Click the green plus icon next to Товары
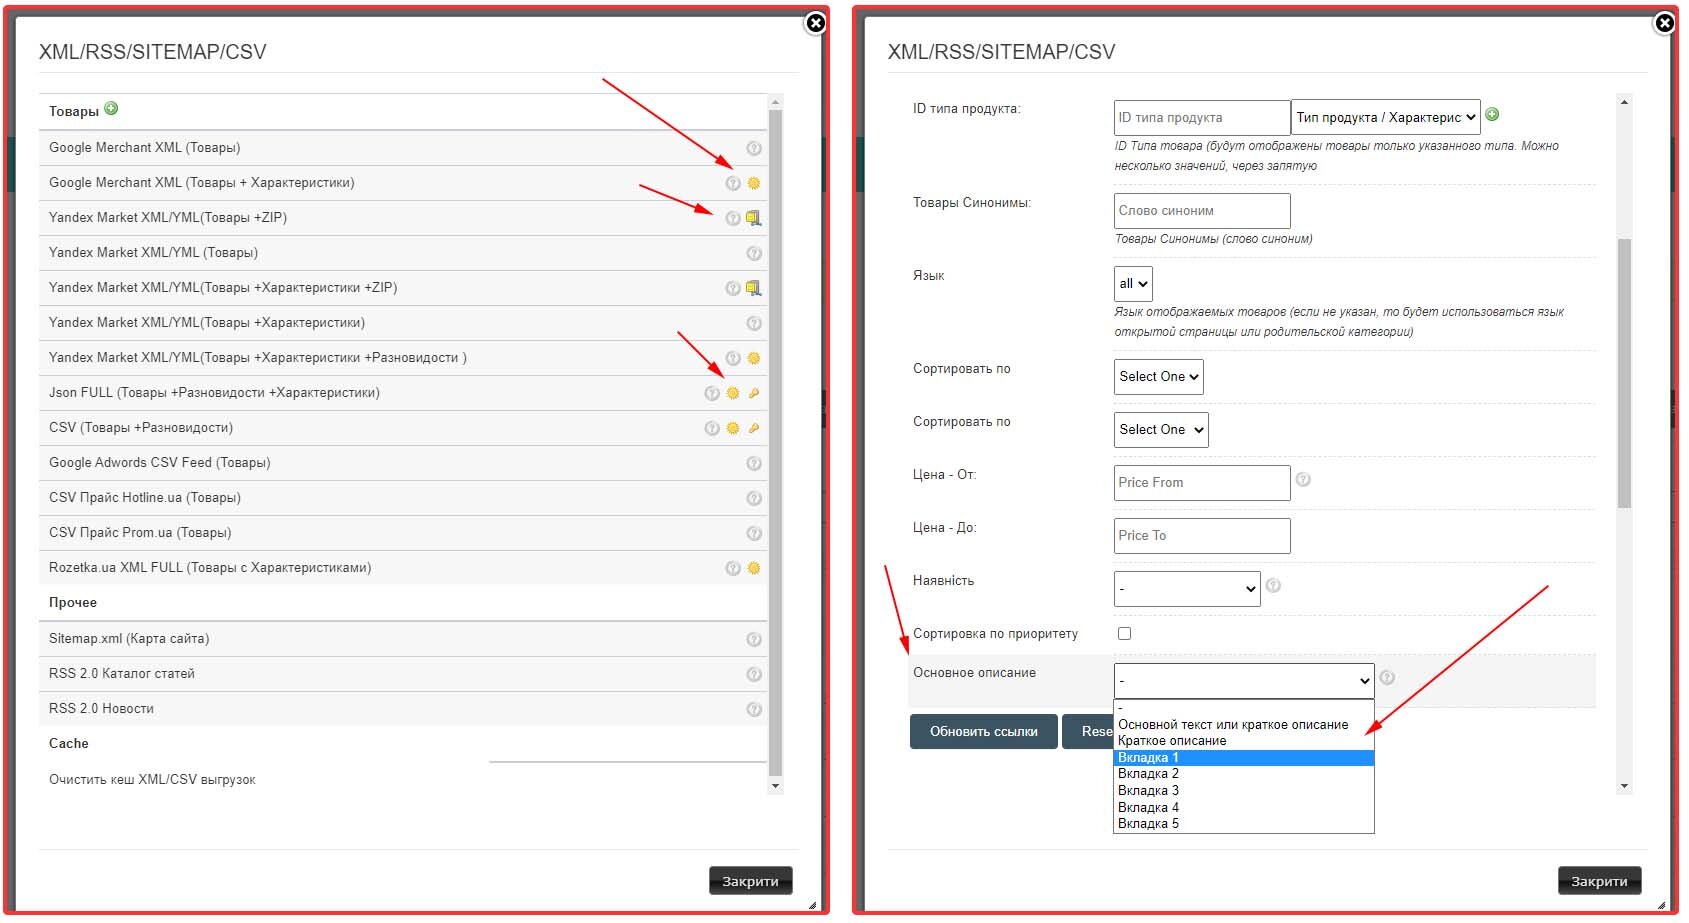 pos(113,110)
